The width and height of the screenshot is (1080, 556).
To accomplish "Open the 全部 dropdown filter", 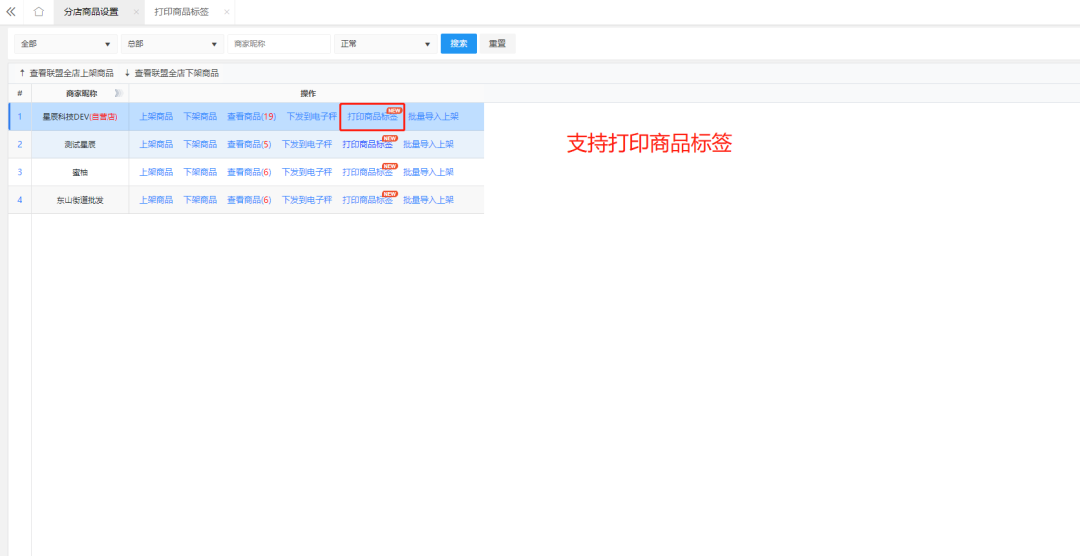I will coord(65,44).
